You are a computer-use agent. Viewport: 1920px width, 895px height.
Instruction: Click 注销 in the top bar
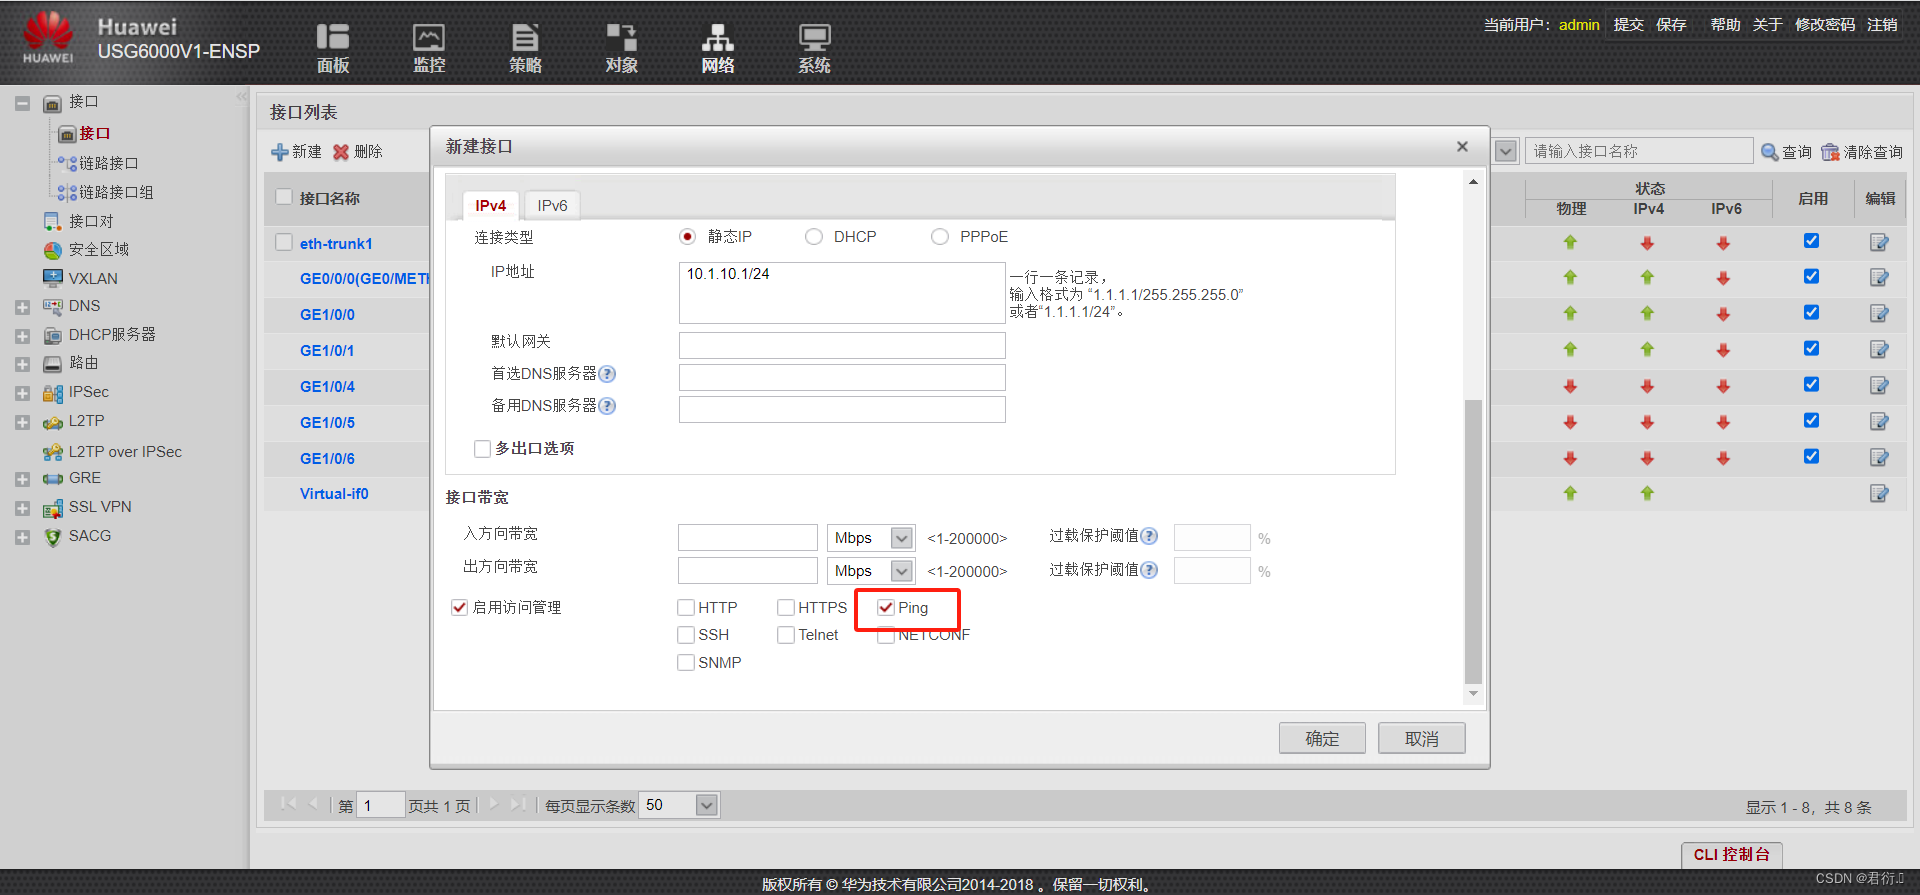(x=1882, y=25)
